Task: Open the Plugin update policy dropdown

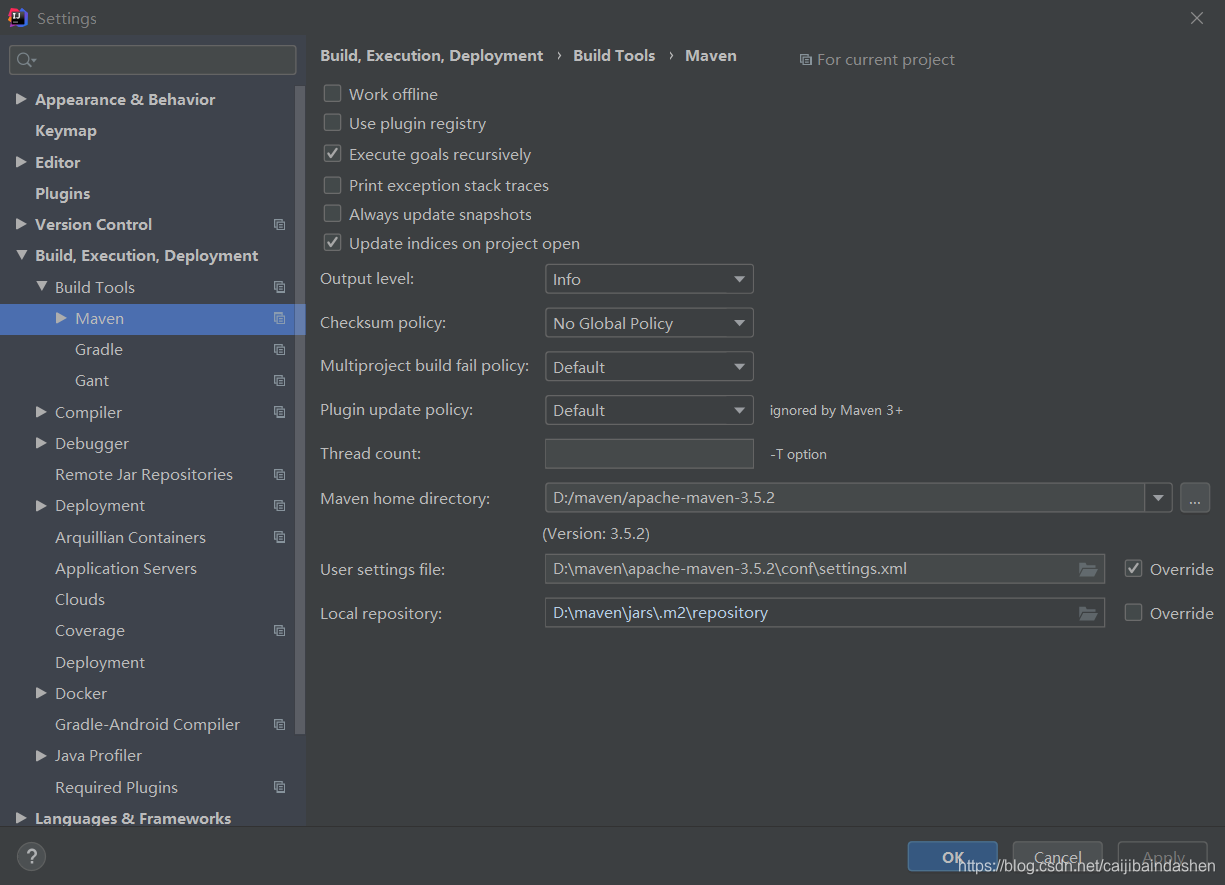Action: [649, 410]
